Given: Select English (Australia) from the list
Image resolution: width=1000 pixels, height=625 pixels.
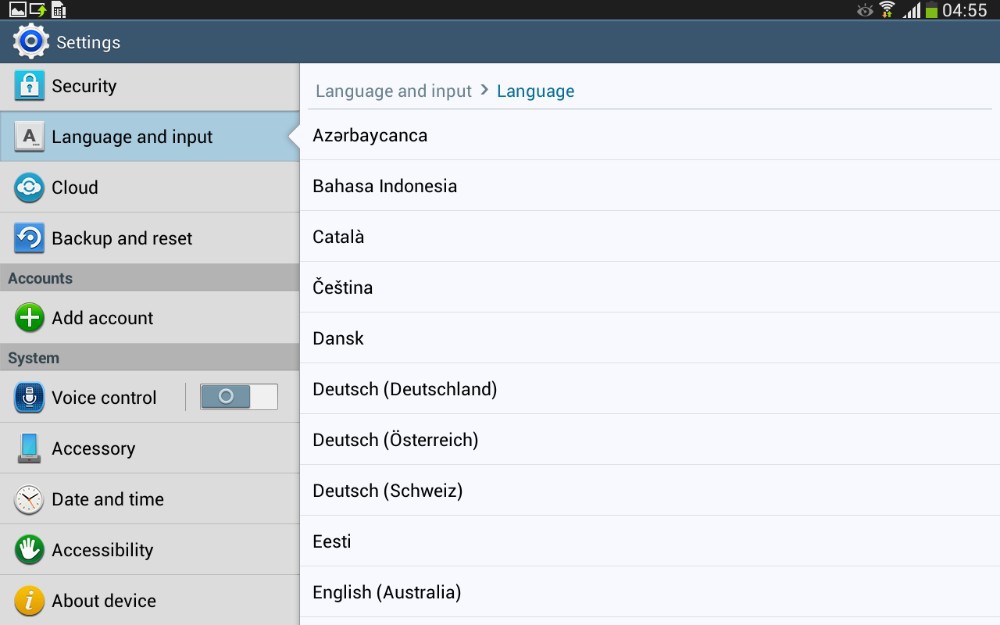Looking at the screenshot, I should 387,592.
